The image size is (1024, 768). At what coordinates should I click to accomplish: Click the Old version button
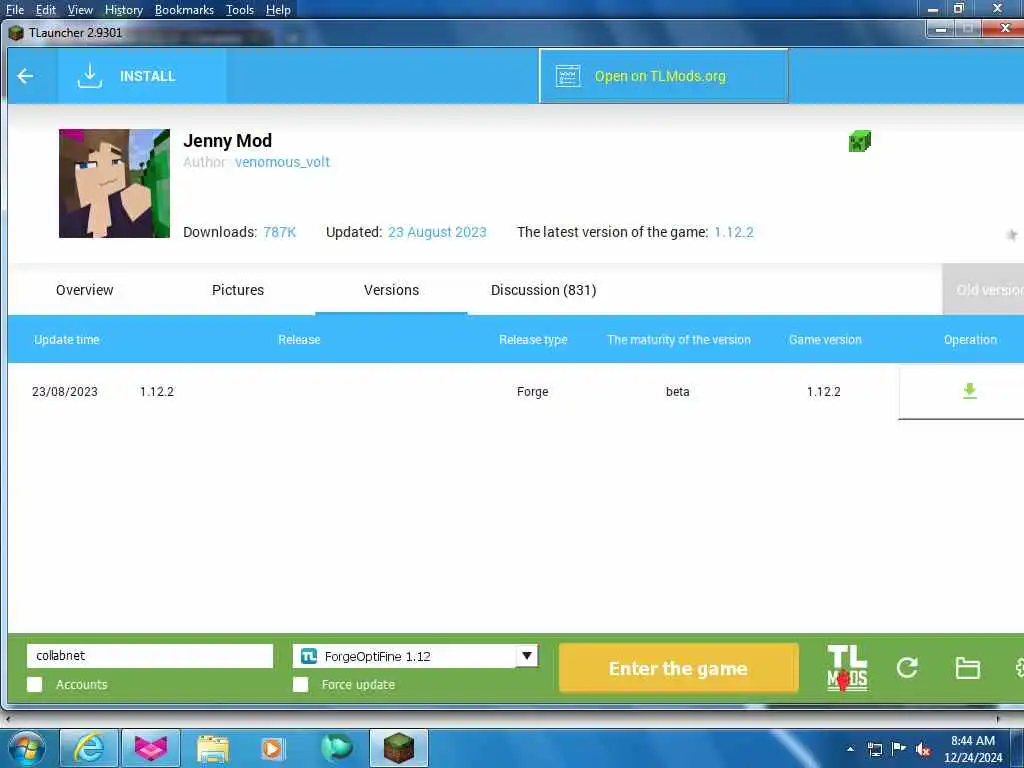click(983, 290)
